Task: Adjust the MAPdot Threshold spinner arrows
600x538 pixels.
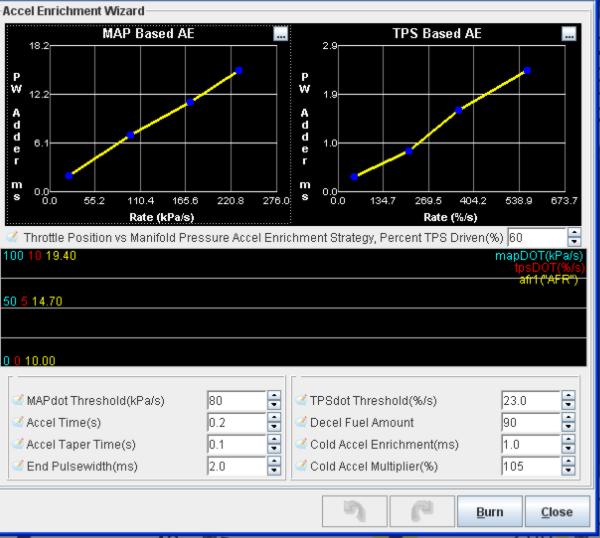Action: click(x=274, y=401)
